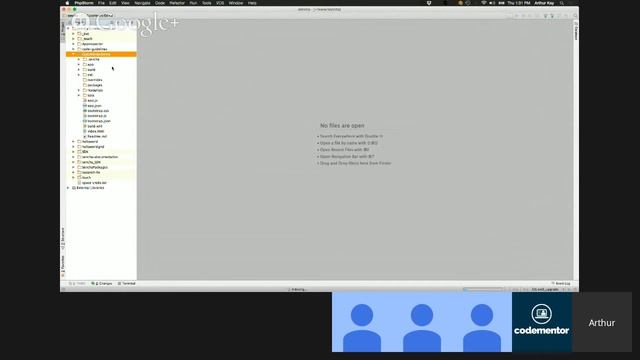Expand the ext folder arrow
640x360 pixels.
[79, 75]
